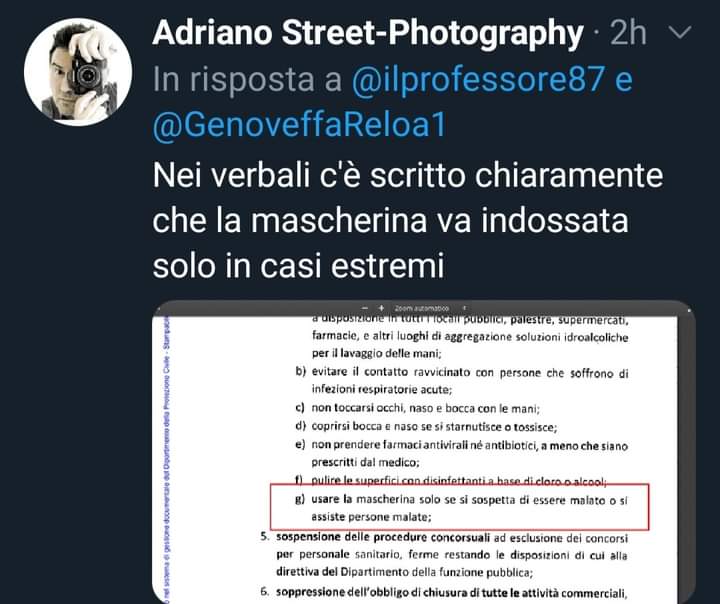The height and width of the screenshot is (604, 720).
Task: Open the @ilprofessore87 profile link
Action: click(478, 79)
